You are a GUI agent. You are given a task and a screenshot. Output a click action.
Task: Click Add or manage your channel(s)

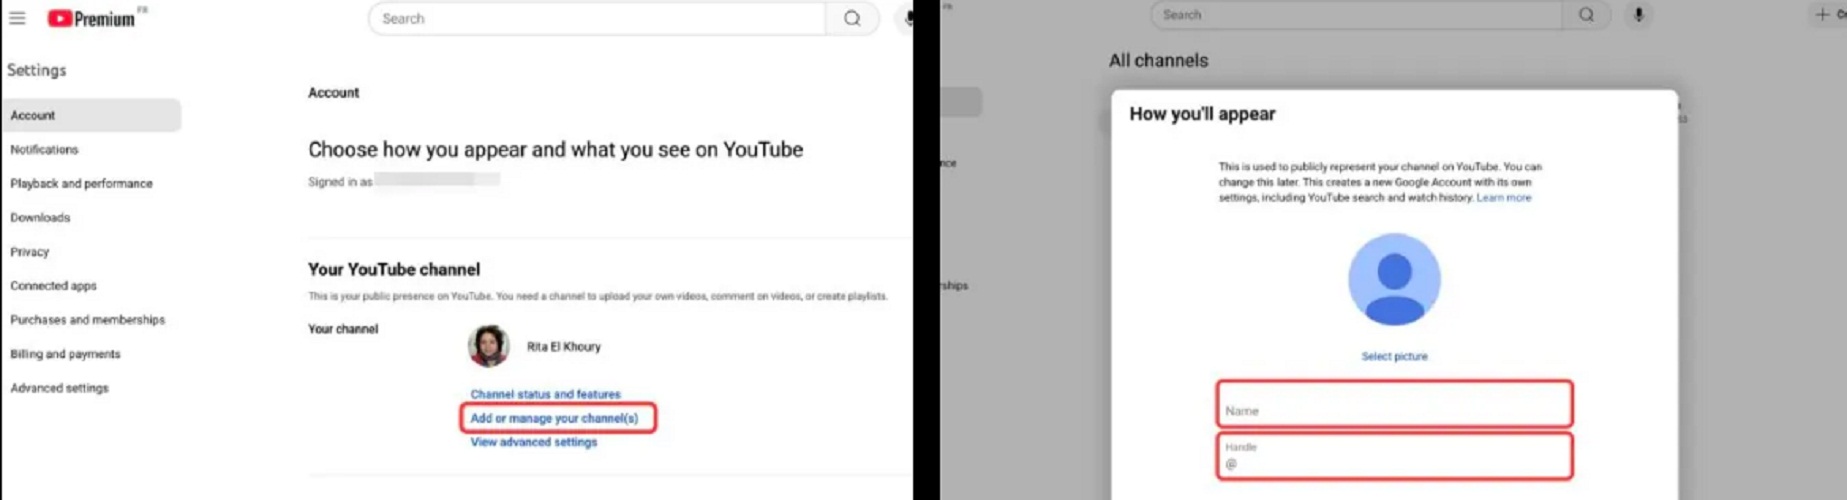tap(554, 418)
